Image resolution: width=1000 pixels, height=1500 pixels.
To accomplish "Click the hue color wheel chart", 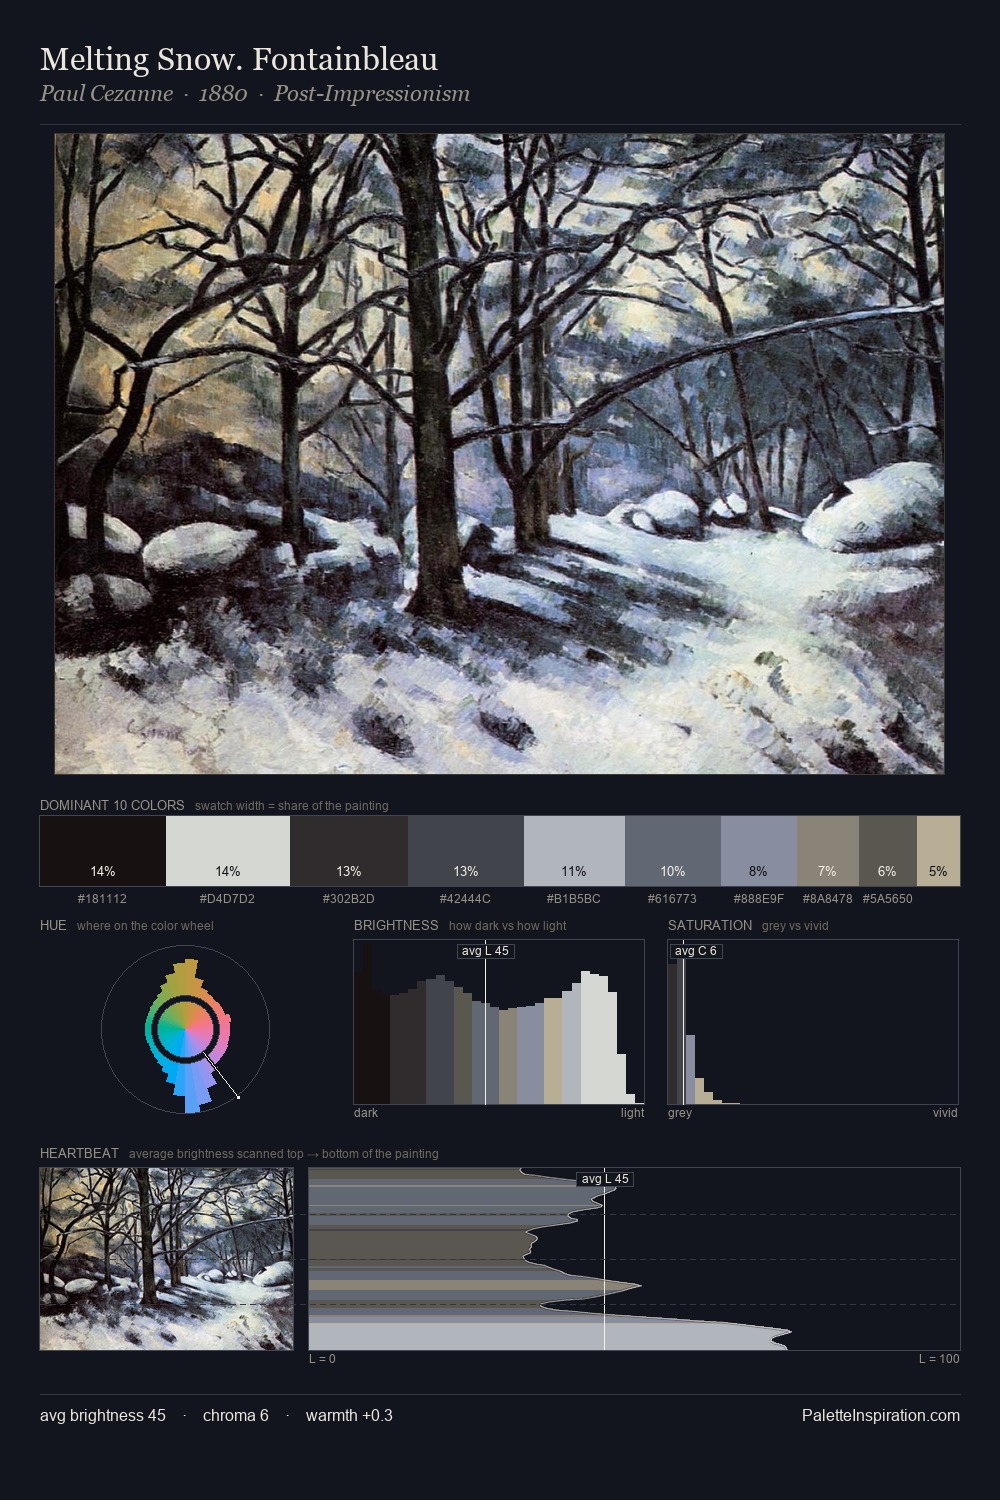I will click(x=185, y=1029).
